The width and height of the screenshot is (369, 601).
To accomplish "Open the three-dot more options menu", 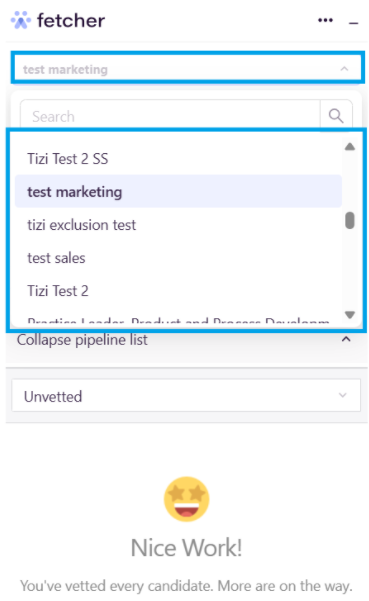I will point(325,20).
